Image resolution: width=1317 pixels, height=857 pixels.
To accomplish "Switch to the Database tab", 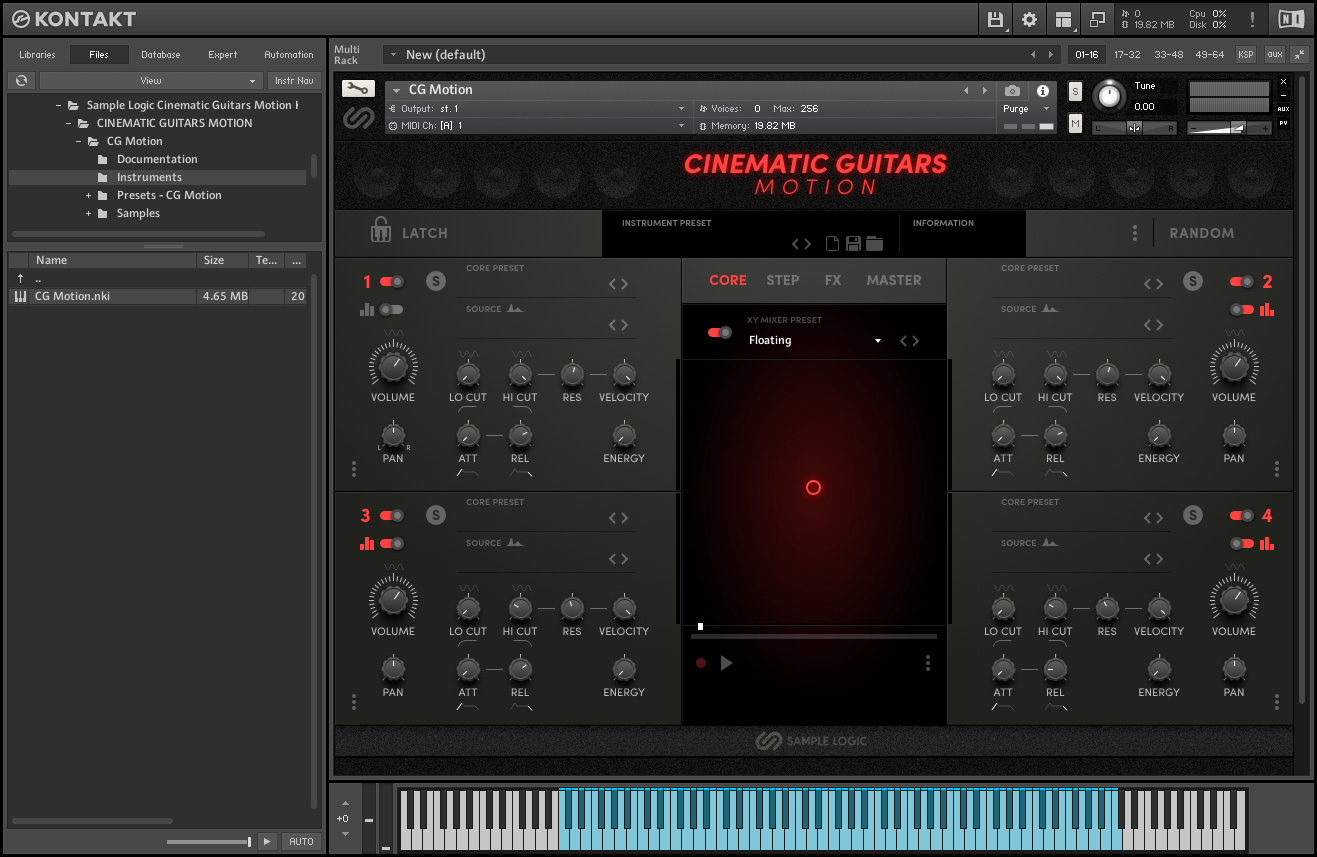I will pos(160,55).
